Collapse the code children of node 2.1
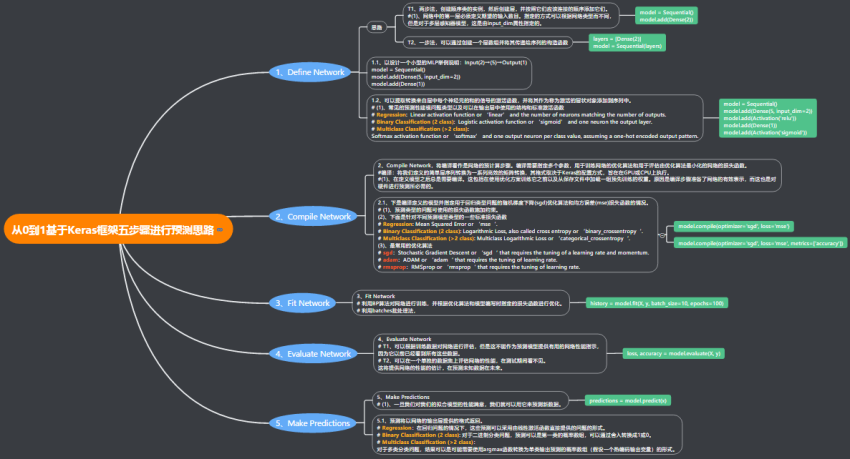The image size is (850, 459). [x=662, y=235]
